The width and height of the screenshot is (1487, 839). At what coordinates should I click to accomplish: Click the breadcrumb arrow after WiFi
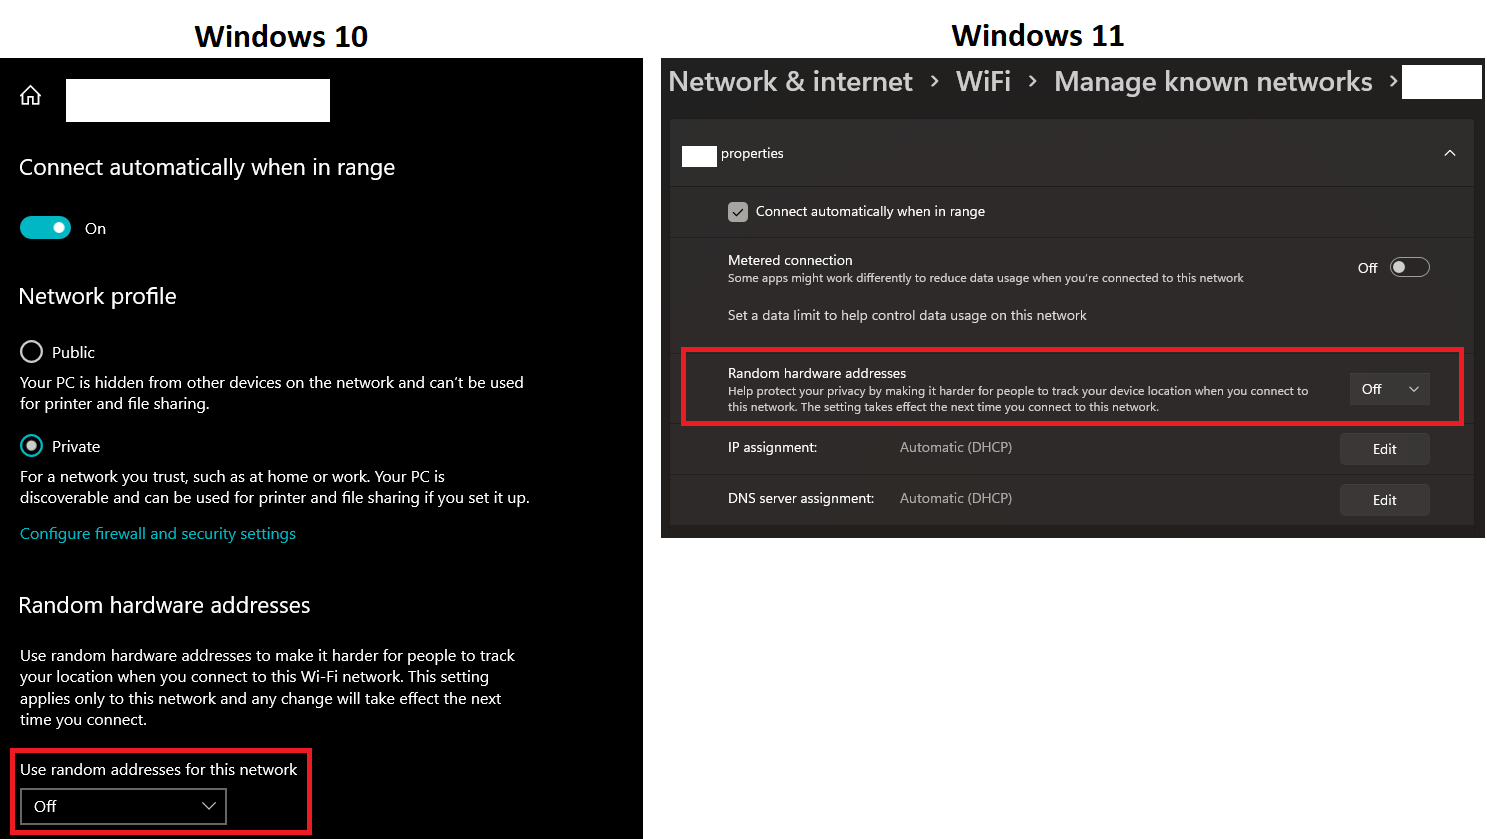click(x=1033, y=82)
